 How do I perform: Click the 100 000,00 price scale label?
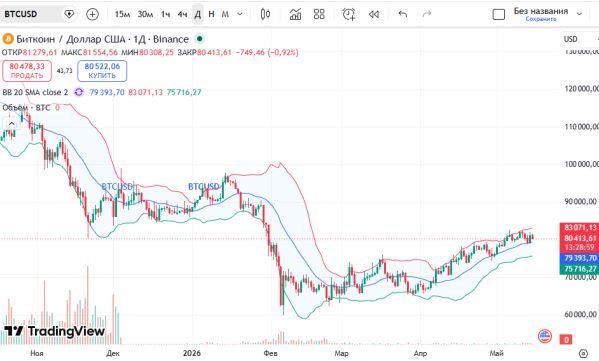tap(581, 164)
